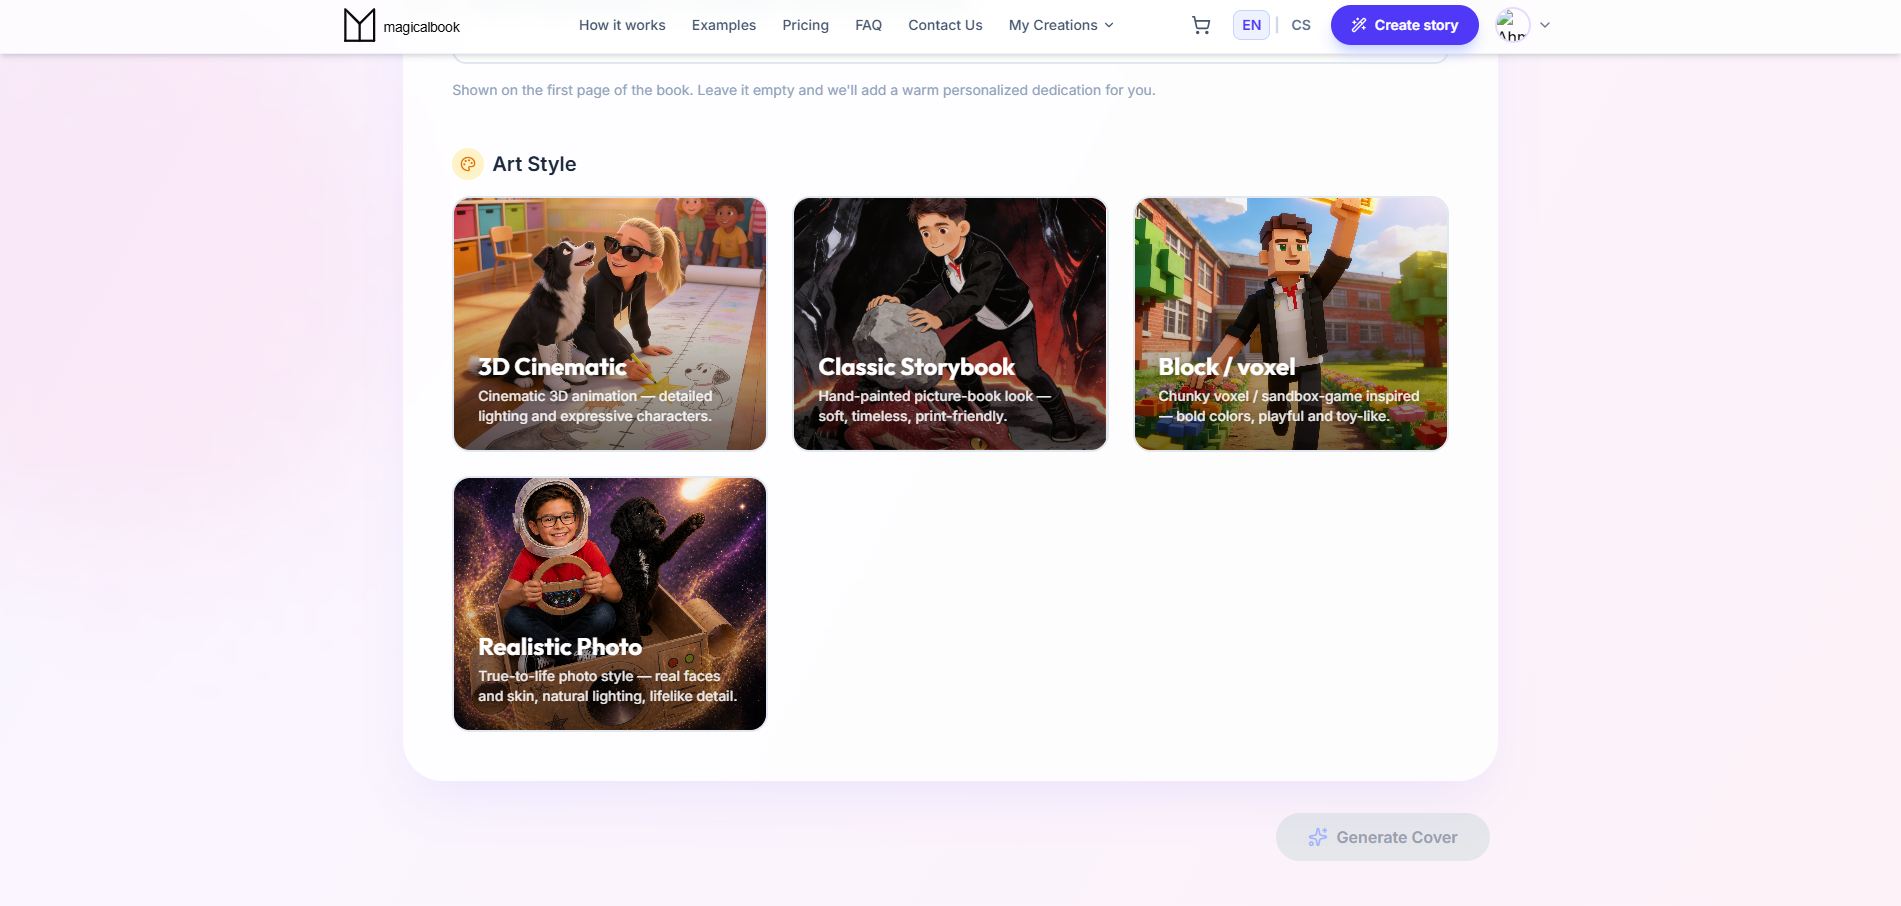The height and width of the screenshot is (906, 1901).
Task: Choose the Realistic Photo art style
Action: pyautogui.click(x=610, y=604)
